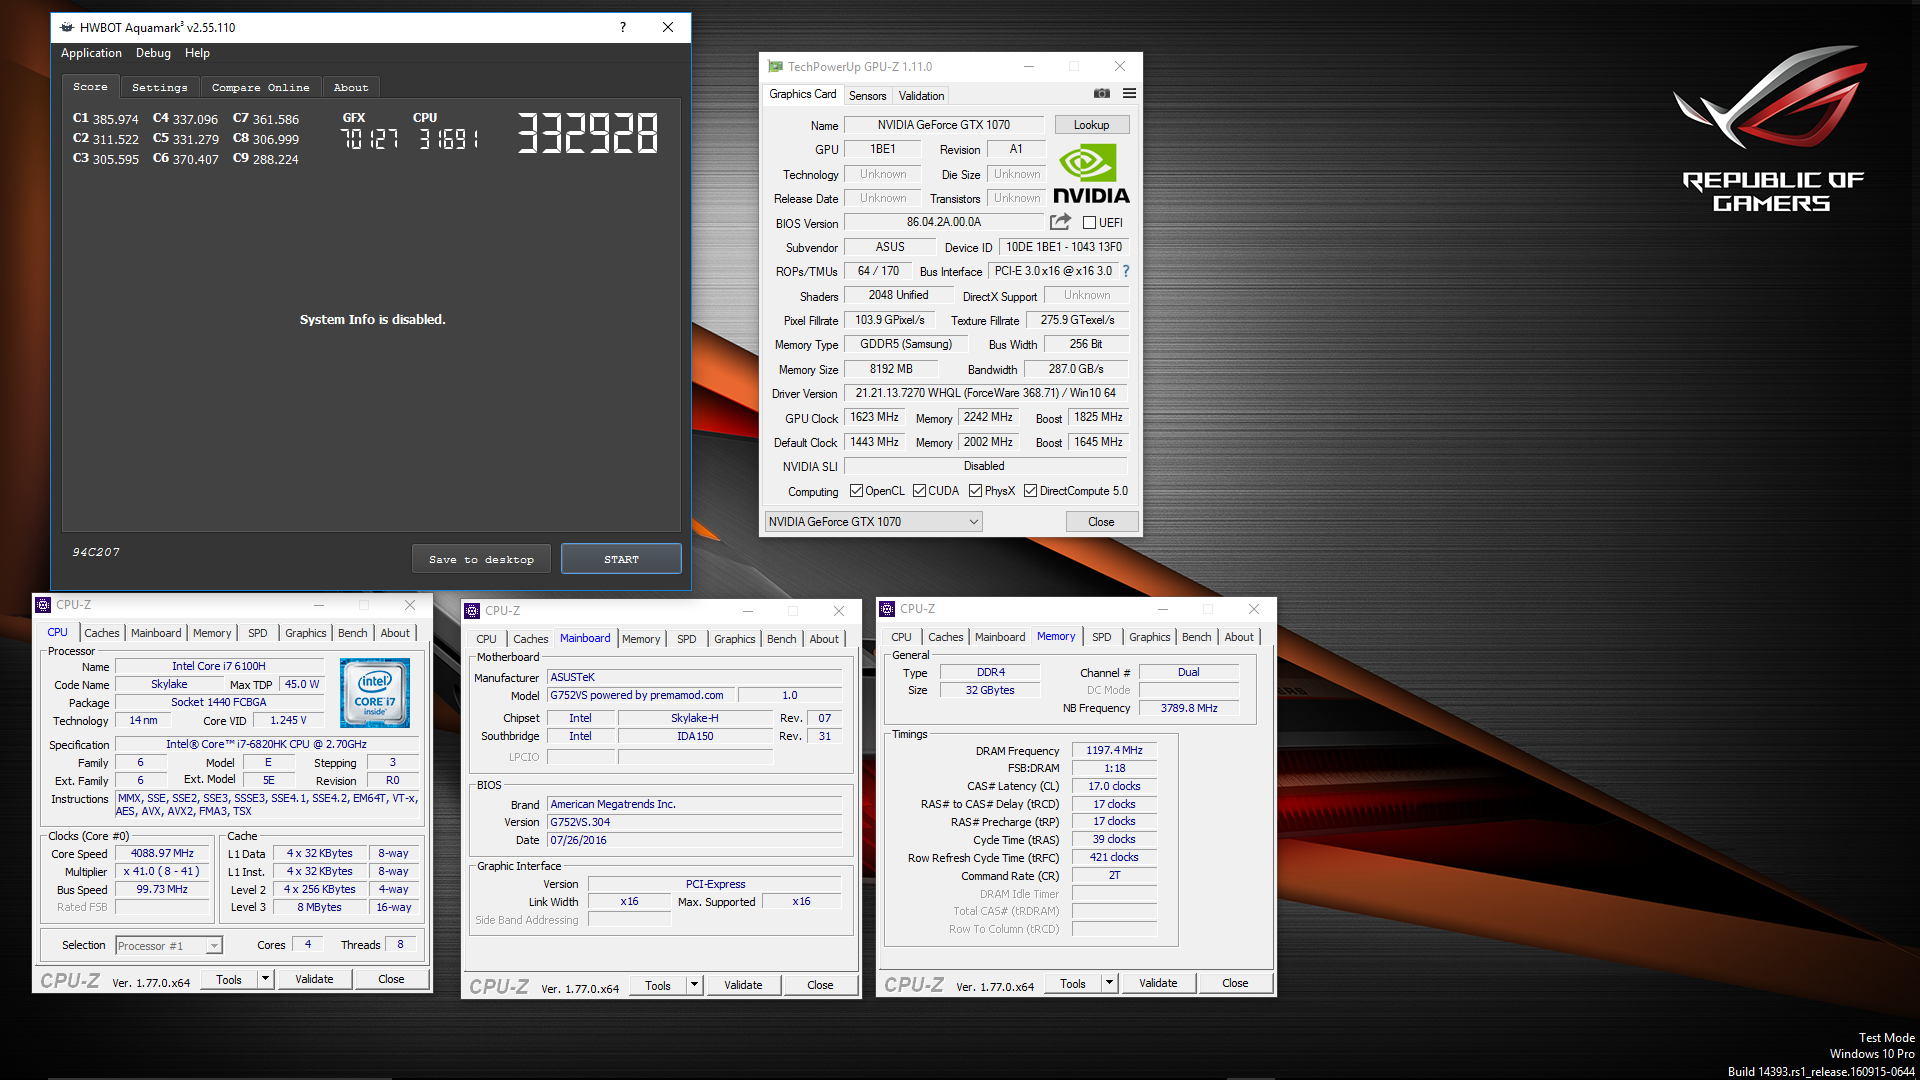Open Bench tab in CPU-Z Memory window
The image size is (1920, 1080).
(1196, 637)
